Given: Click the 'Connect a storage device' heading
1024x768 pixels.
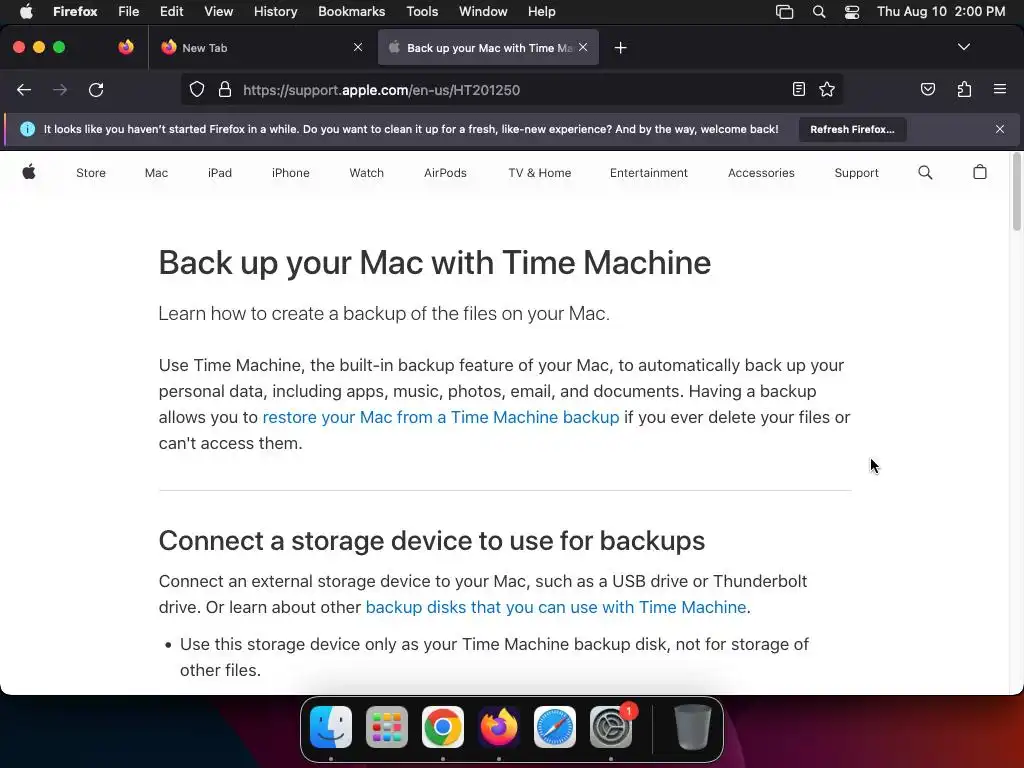Looking at the screenshot, I should click(x=432, y=541).
